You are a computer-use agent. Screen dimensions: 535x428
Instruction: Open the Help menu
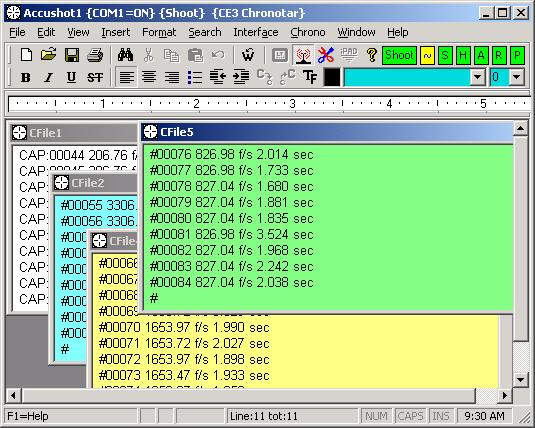click(x=397, y=32)
